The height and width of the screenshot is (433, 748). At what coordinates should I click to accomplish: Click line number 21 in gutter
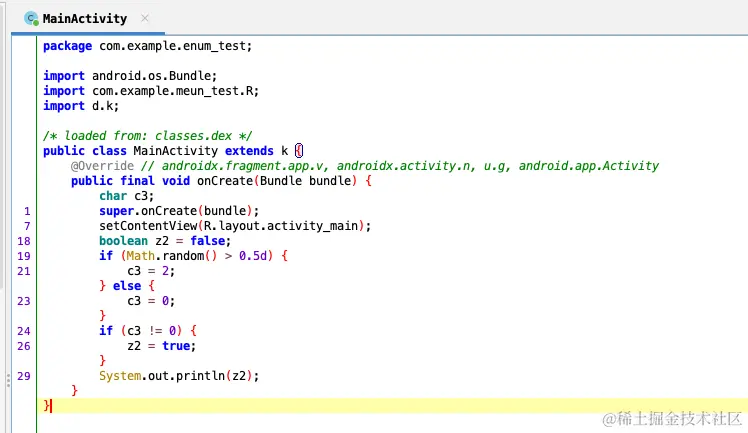(x=24, y=271)
